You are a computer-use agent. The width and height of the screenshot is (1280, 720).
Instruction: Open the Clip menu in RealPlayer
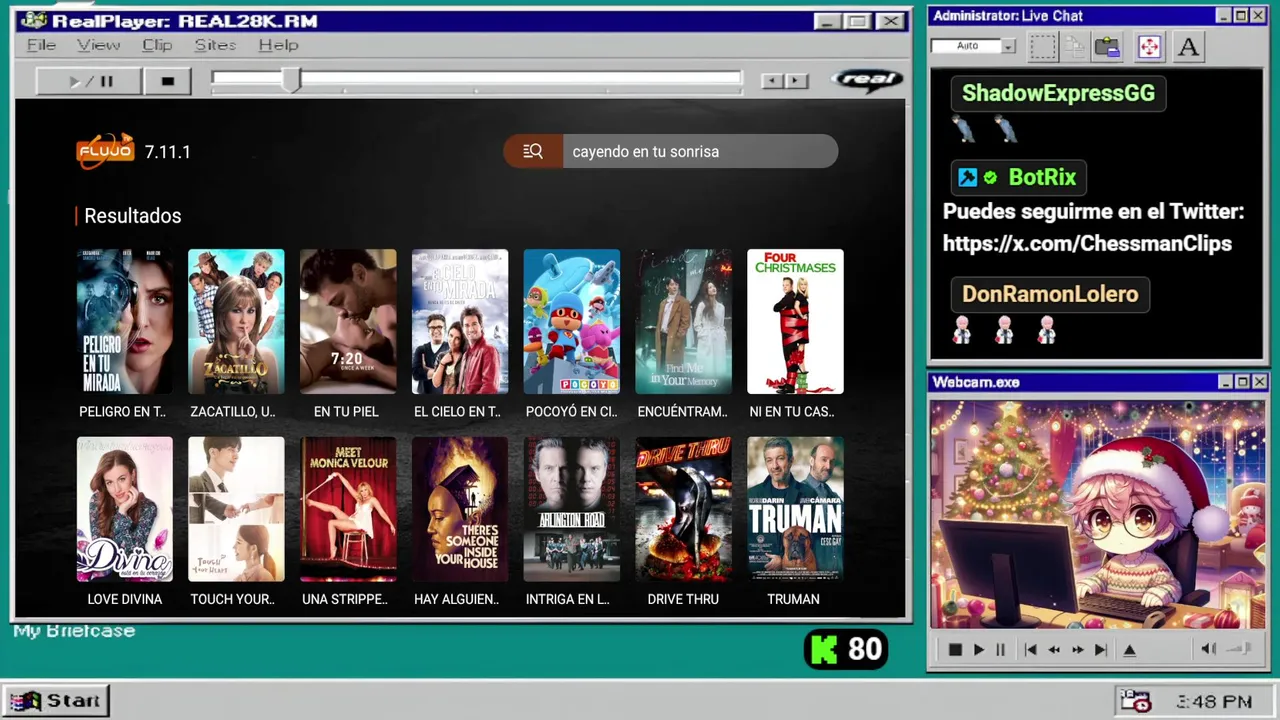pos(157,45)
